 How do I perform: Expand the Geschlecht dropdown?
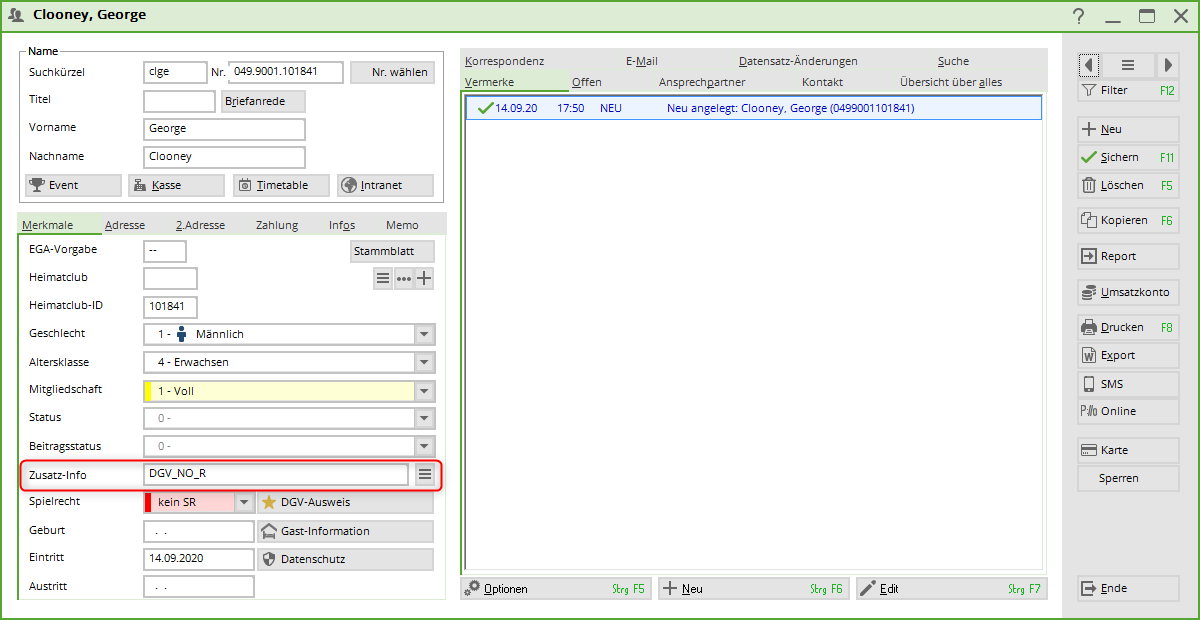(425, 334)
